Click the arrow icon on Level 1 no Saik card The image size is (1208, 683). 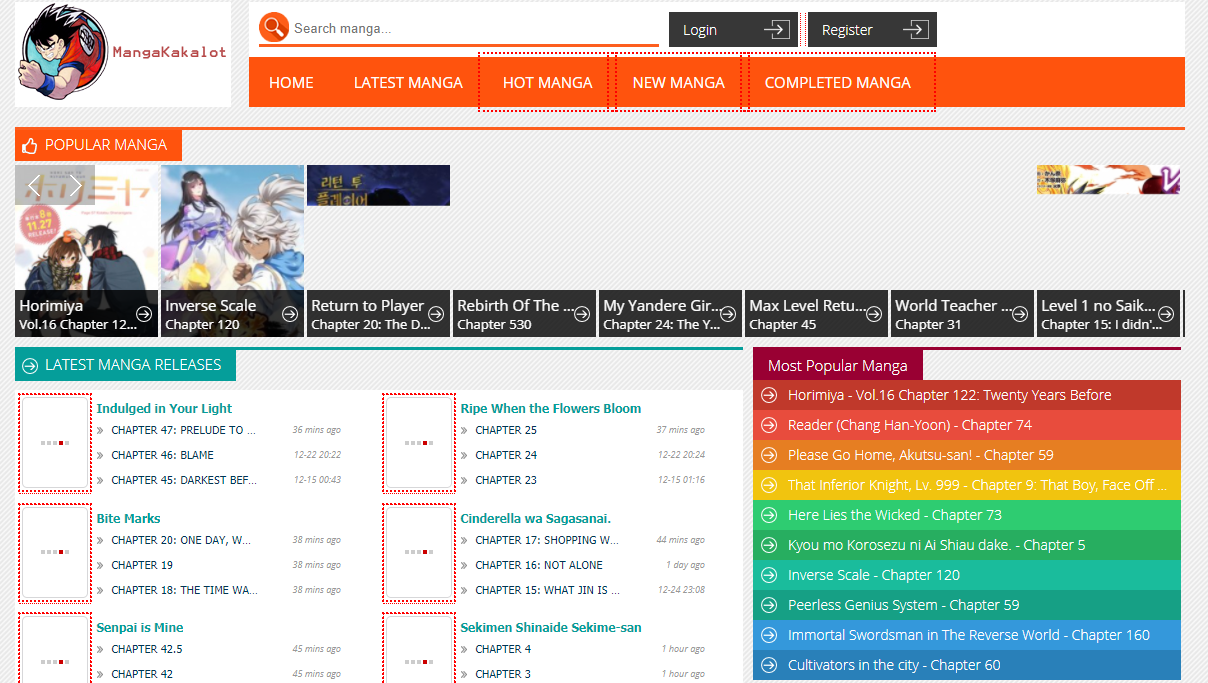(1166, 314)
